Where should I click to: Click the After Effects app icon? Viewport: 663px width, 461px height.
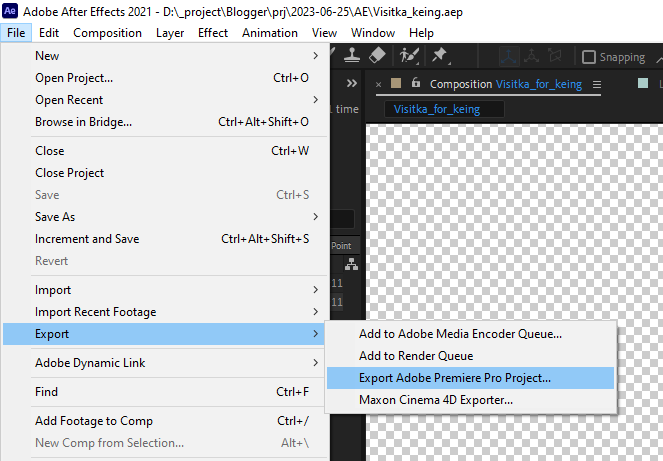(10, 11)
